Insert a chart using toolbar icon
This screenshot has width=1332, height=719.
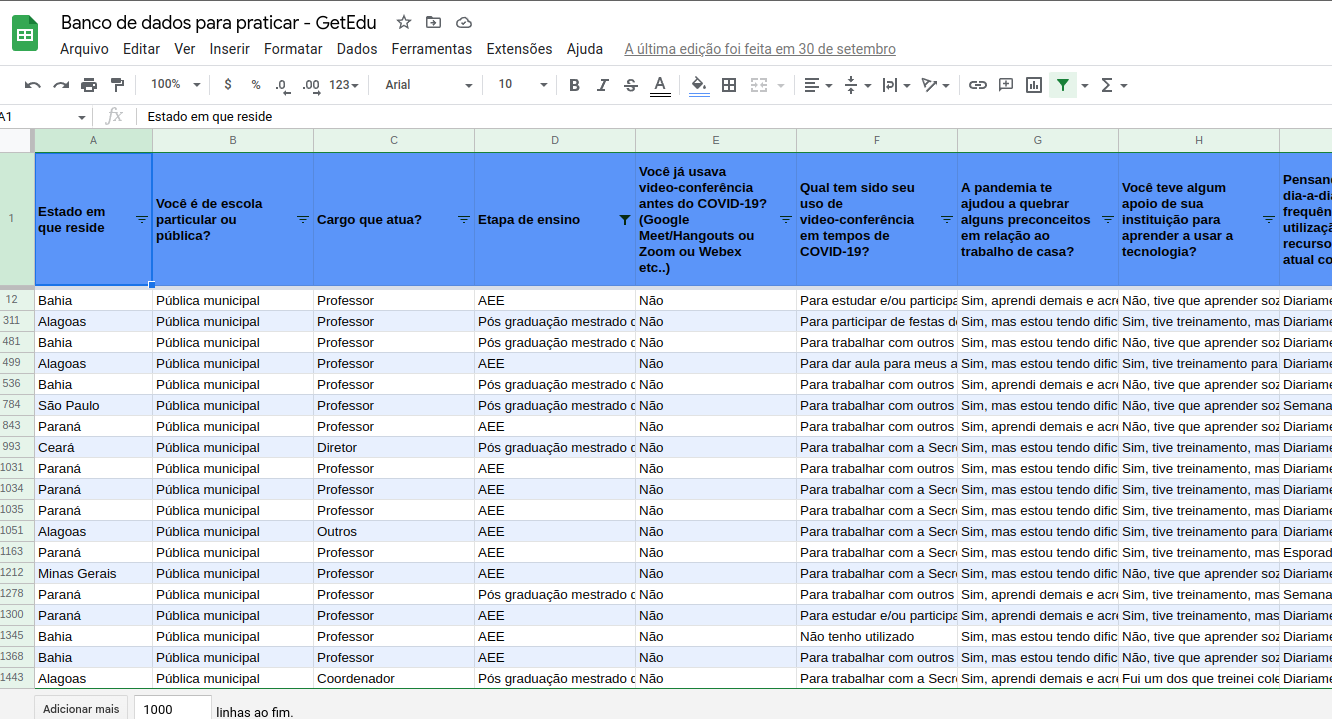point(1034,85)
